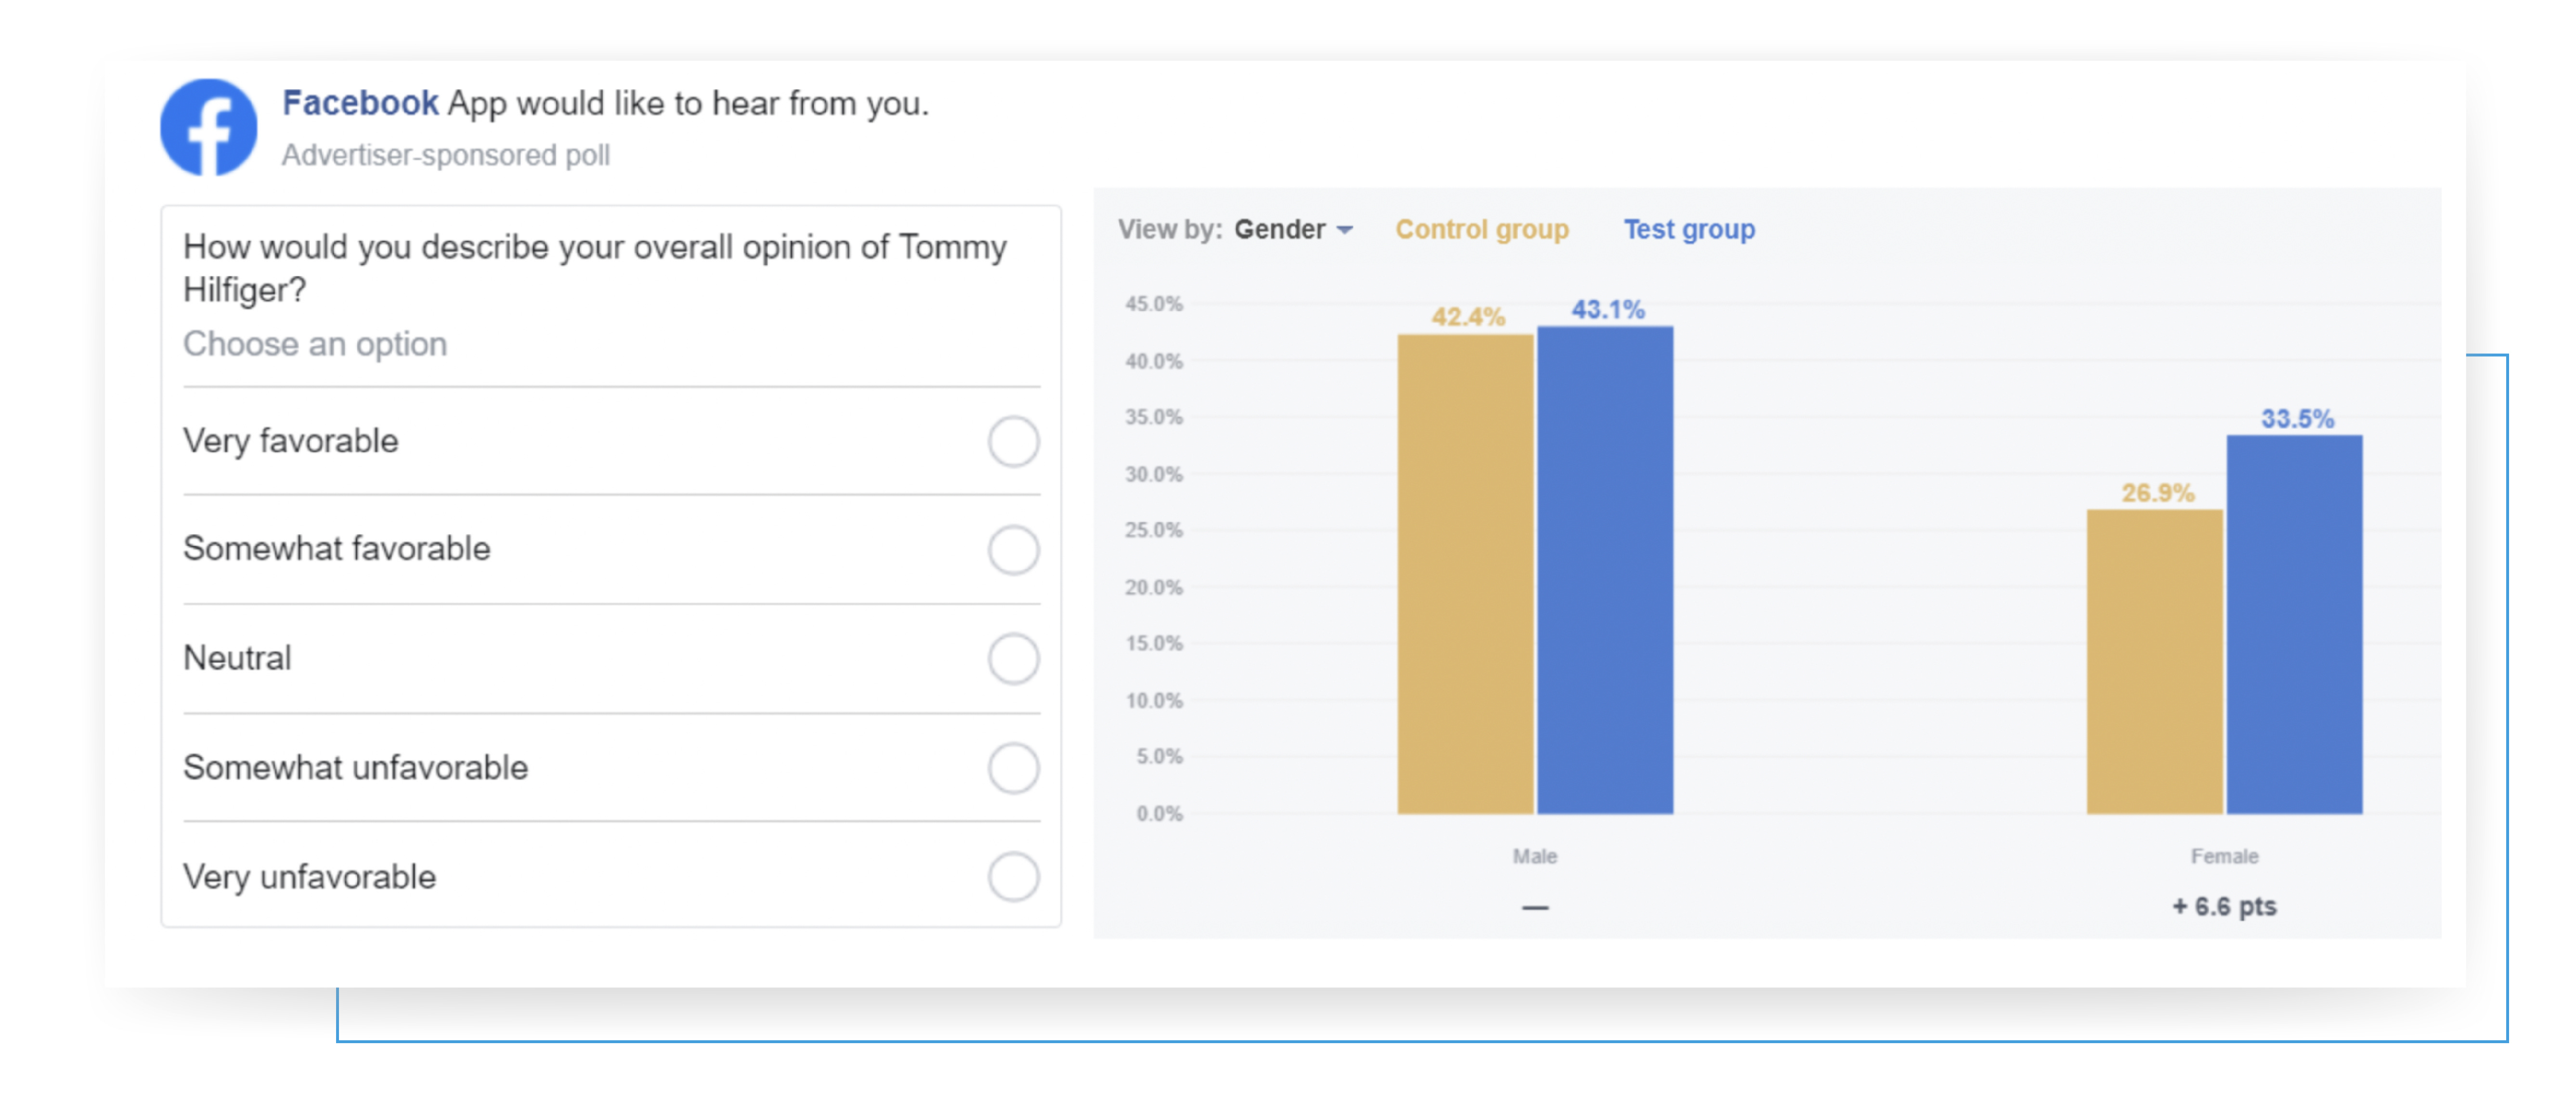Click the 45.0% axis label
Viewport: 2576px width, 1112px height.
(x=1154, y=304)
